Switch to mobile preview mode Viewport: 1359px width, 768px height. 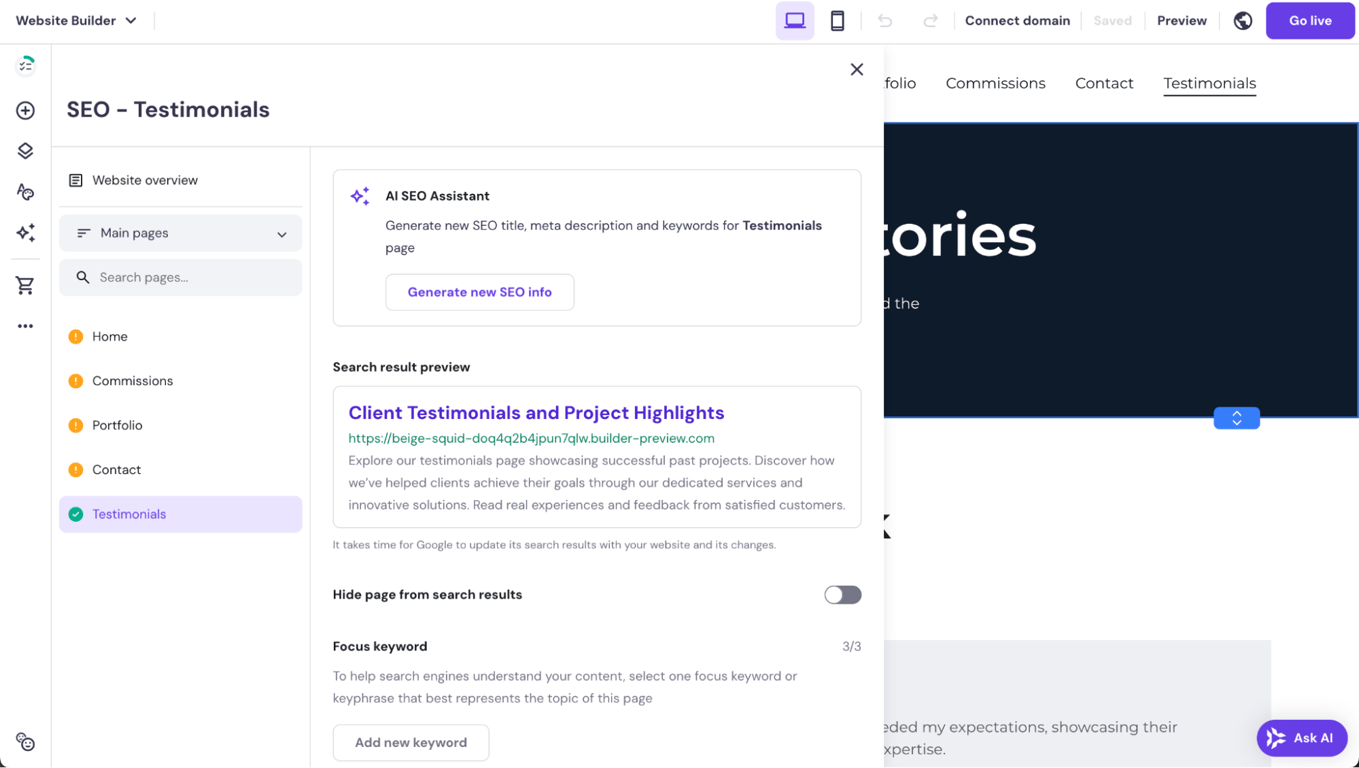(836, 20)
